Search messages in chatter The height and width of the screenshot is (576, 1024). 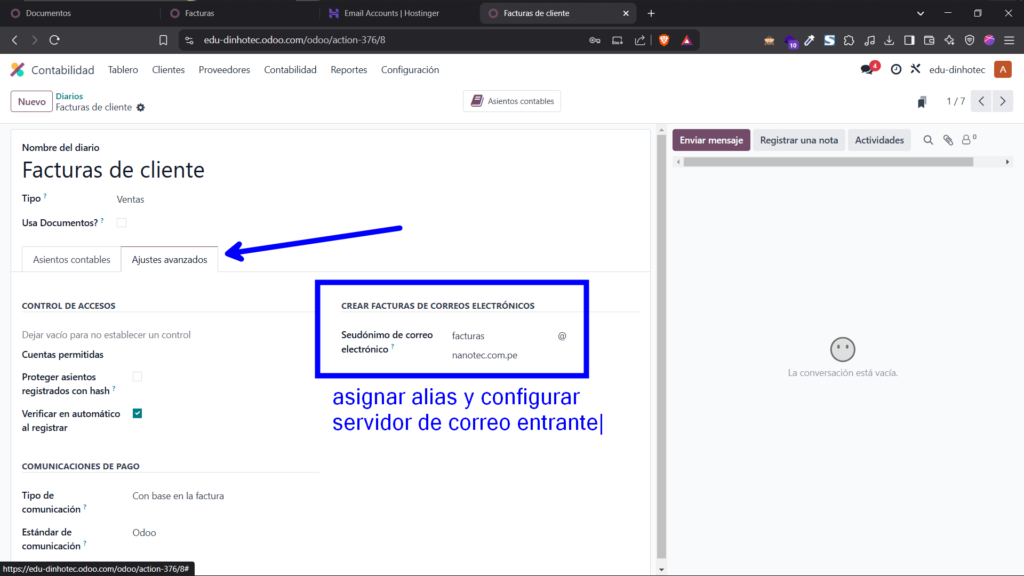[928, 140]
